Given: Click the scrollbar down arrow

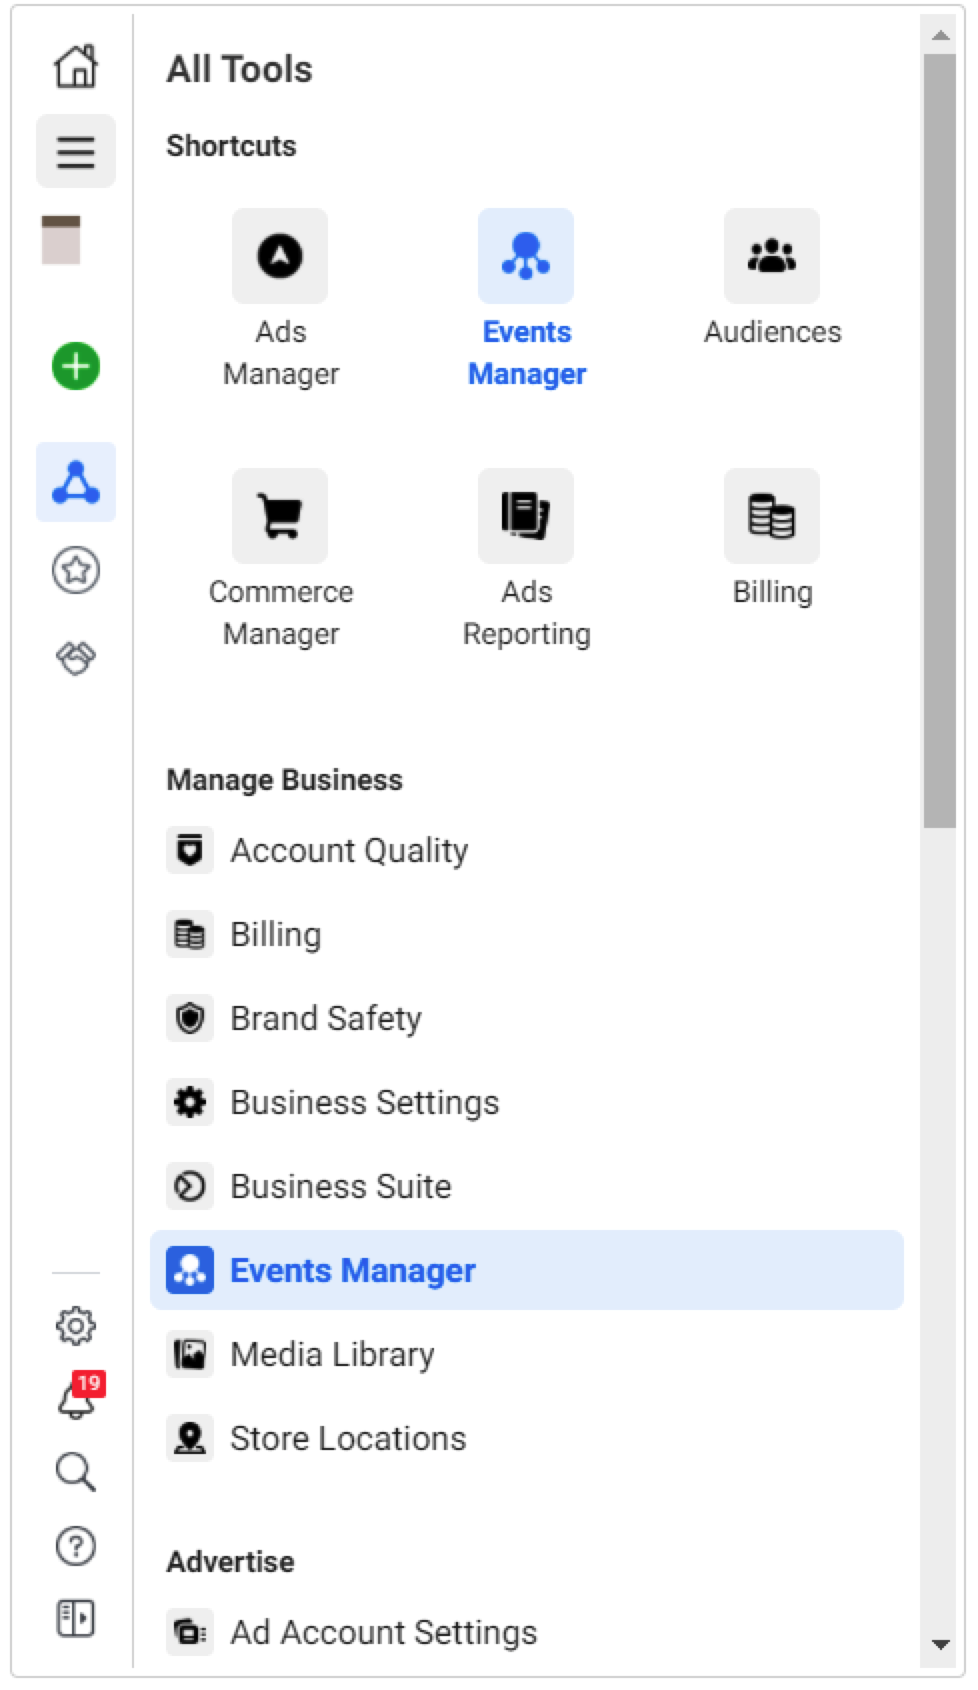Looking at the screenshot, I should [940, 1644].
